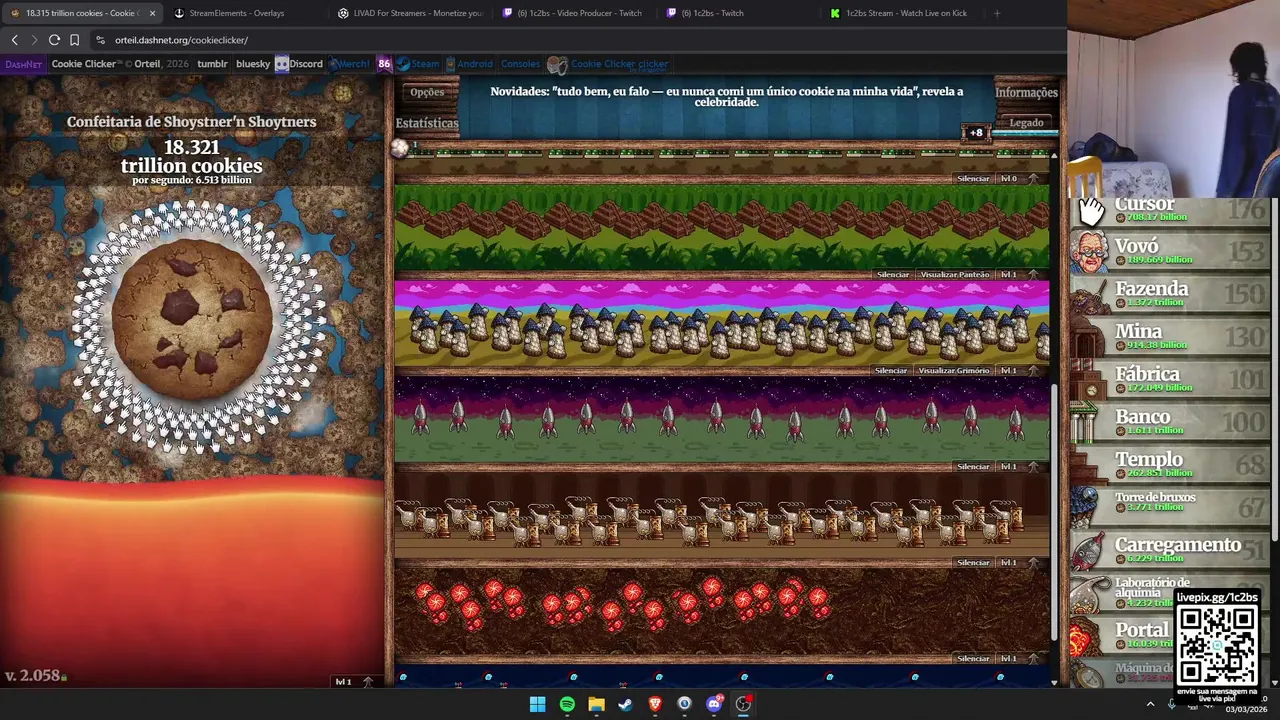The height and width of the screenshot is (720, 1280).
Task: Level up lvl 1 beside Visualizar Grimório
Action: [x=1020, y=371]
